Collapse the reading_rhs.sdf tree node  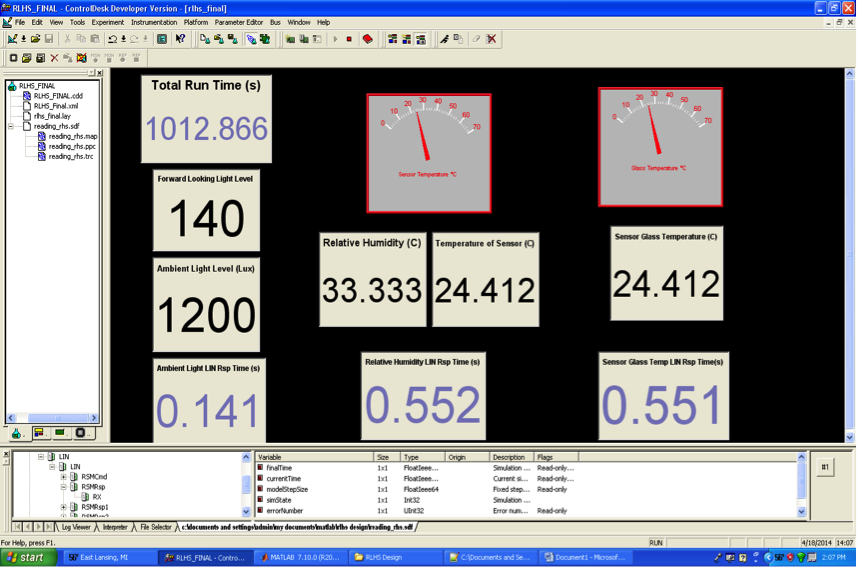pos(10,126)
